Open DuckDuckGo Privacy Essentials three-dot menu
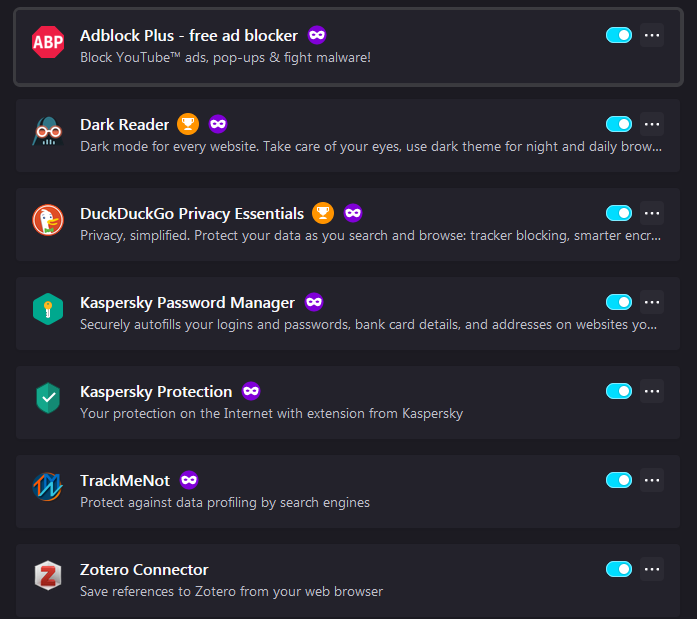 pos(652,213)
